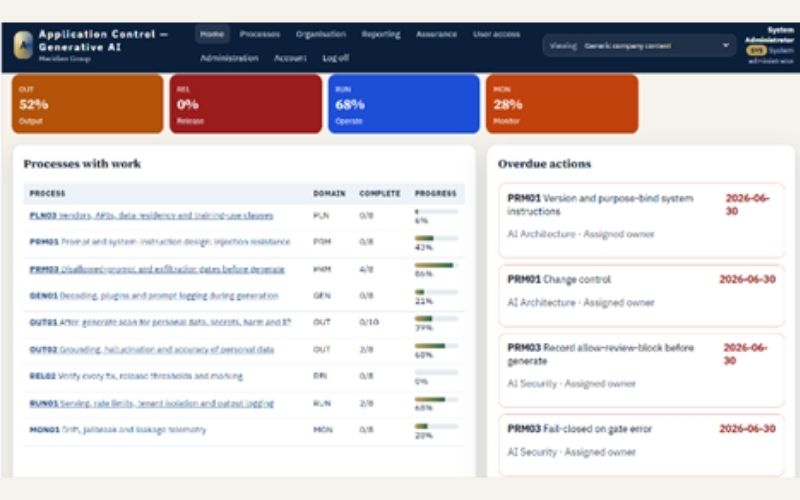800x500 pixels.
Task: Open the overdue card Version and purpose-bind system instructions
Action: click(641, 220)
